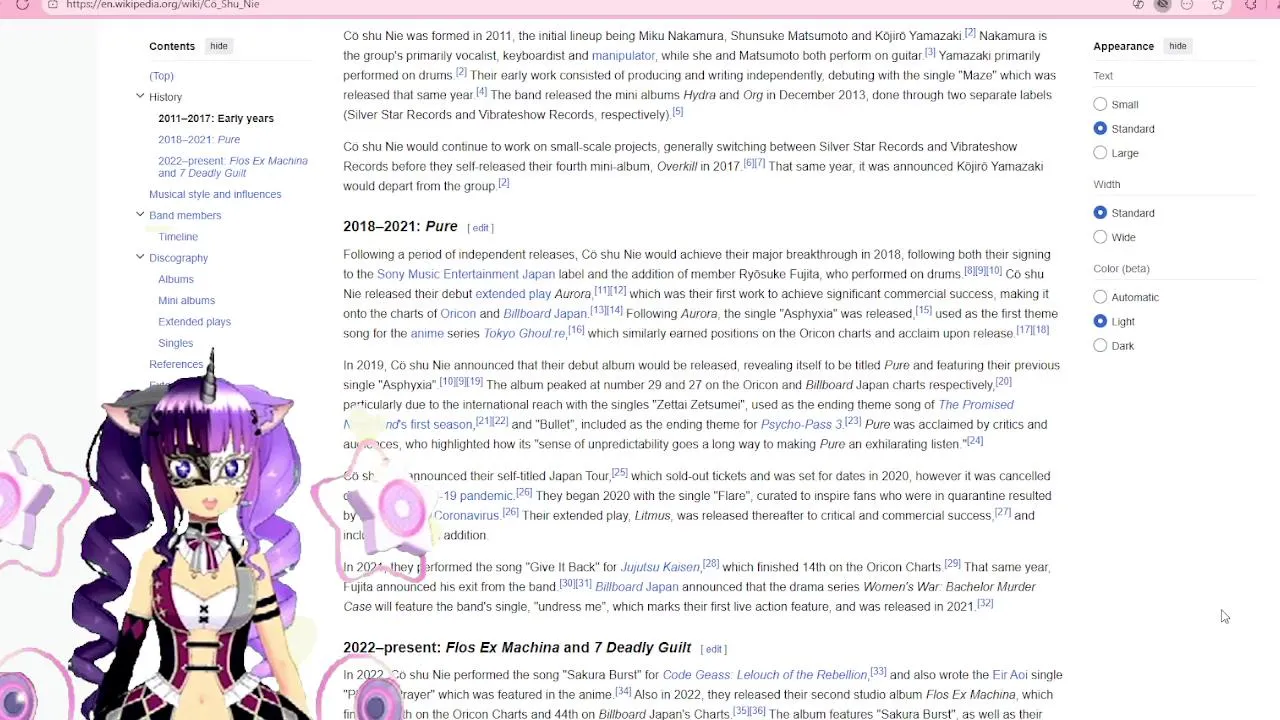Go to 2011–2017: Early years entry
Image resolution: width=1280 pixels, height=720 pixels.
coord(216,118)
